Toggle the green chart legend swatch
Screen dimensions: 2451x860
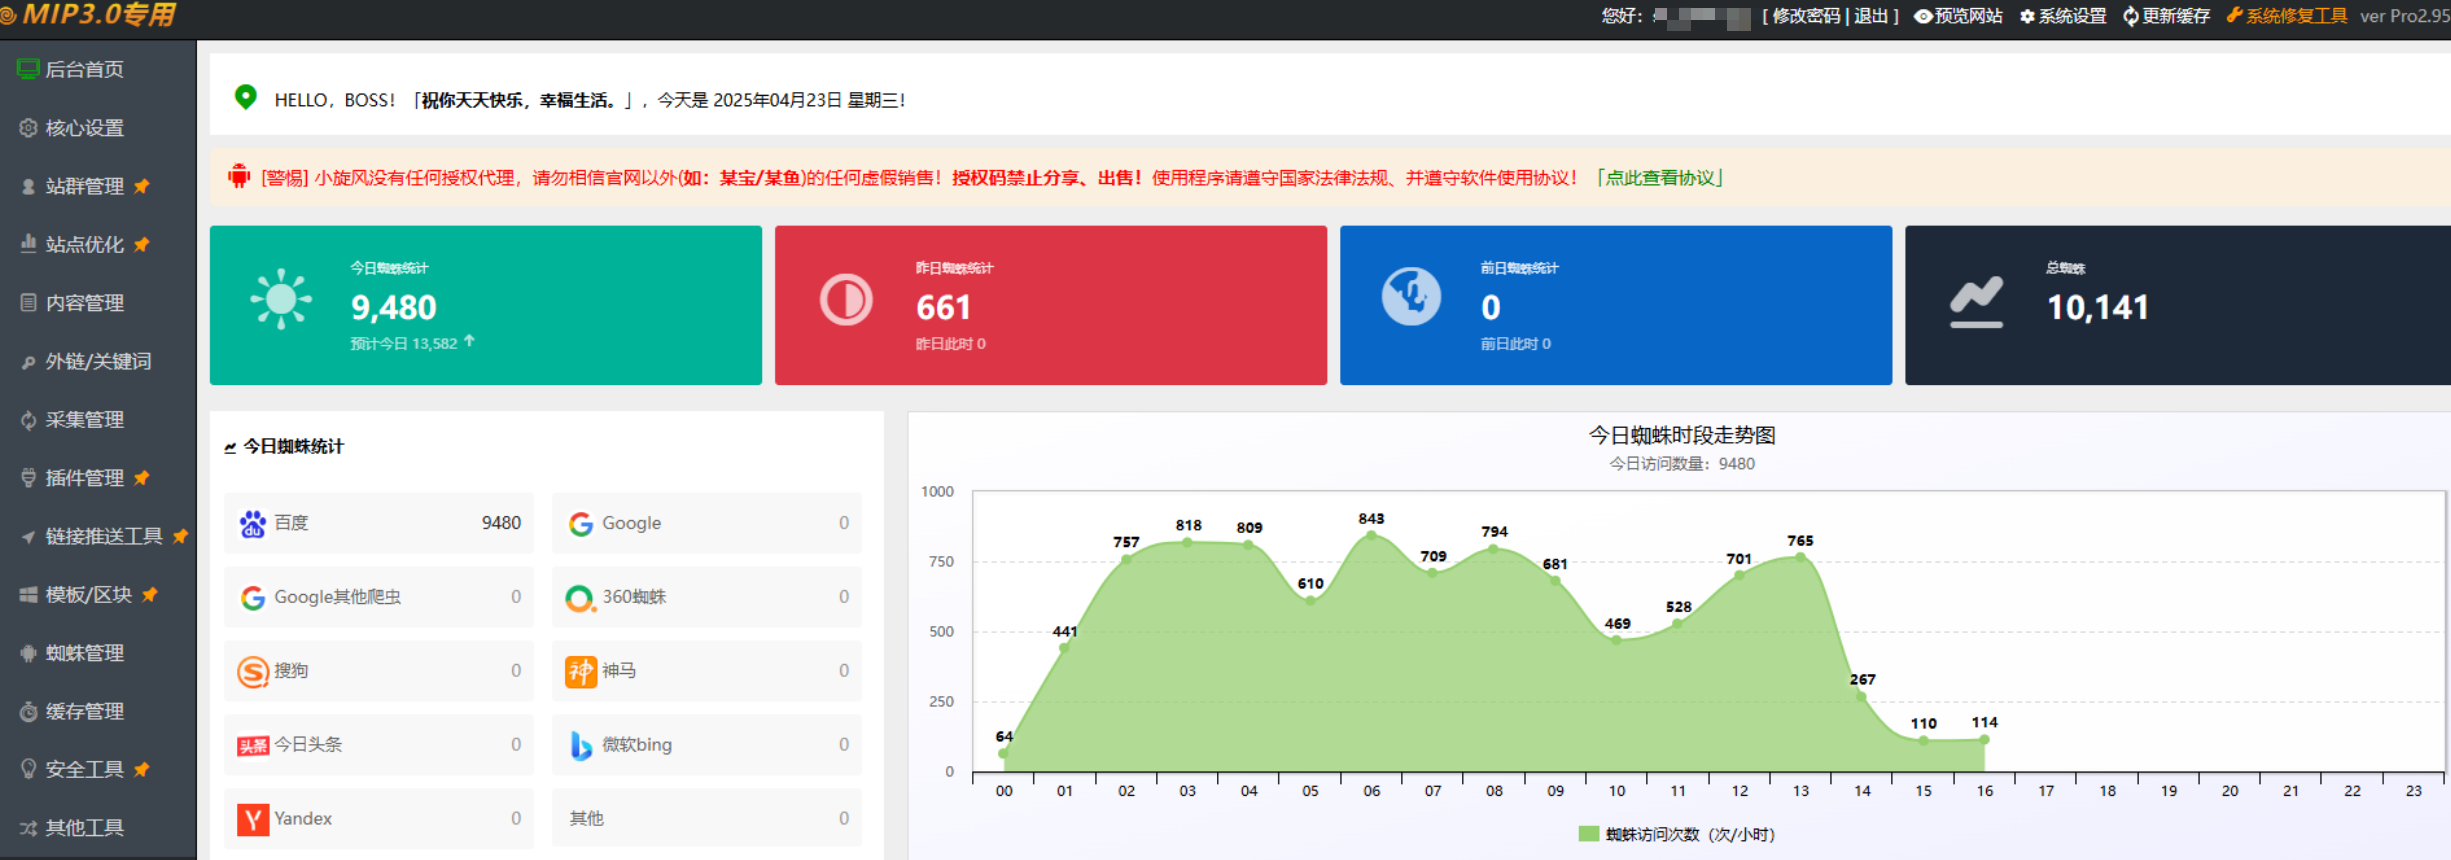click(1588, 834)
